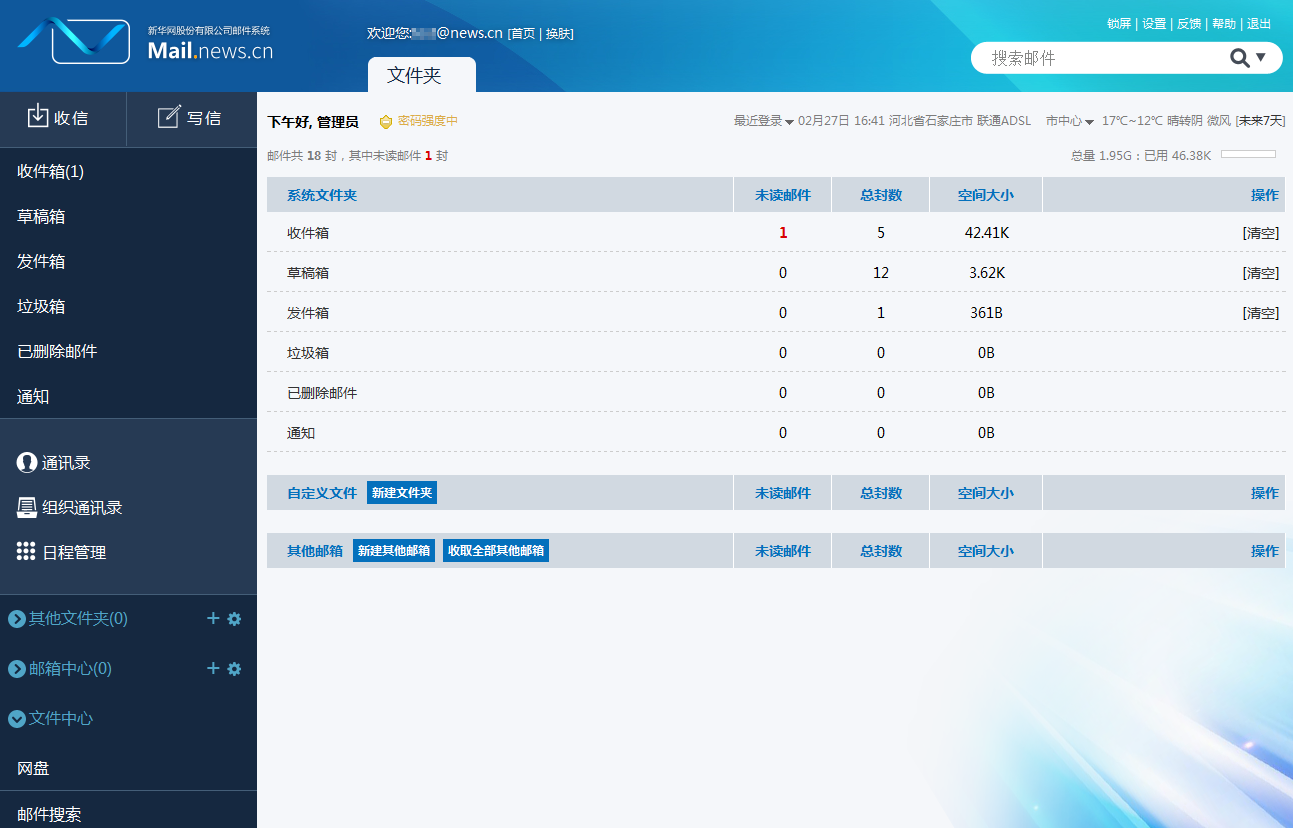Click the 收信 receive mail icon
This screenshot has height=828, width=1293.
38,117
